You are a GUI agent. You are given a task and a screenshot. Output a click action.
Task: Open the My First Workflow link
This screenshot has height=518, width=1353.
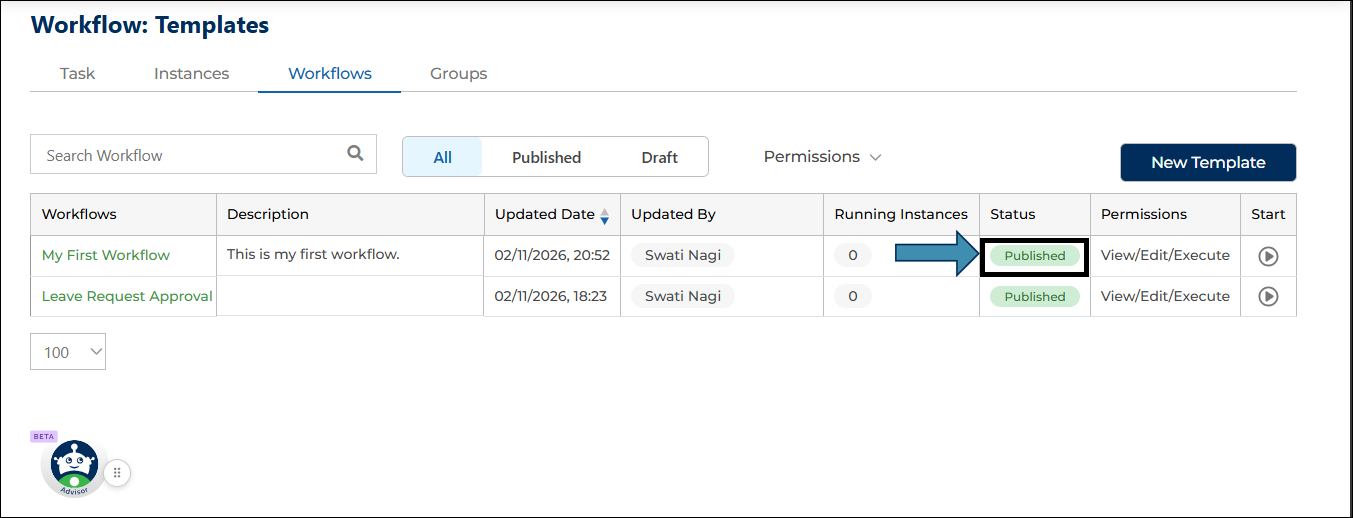(x=106, y=255)
